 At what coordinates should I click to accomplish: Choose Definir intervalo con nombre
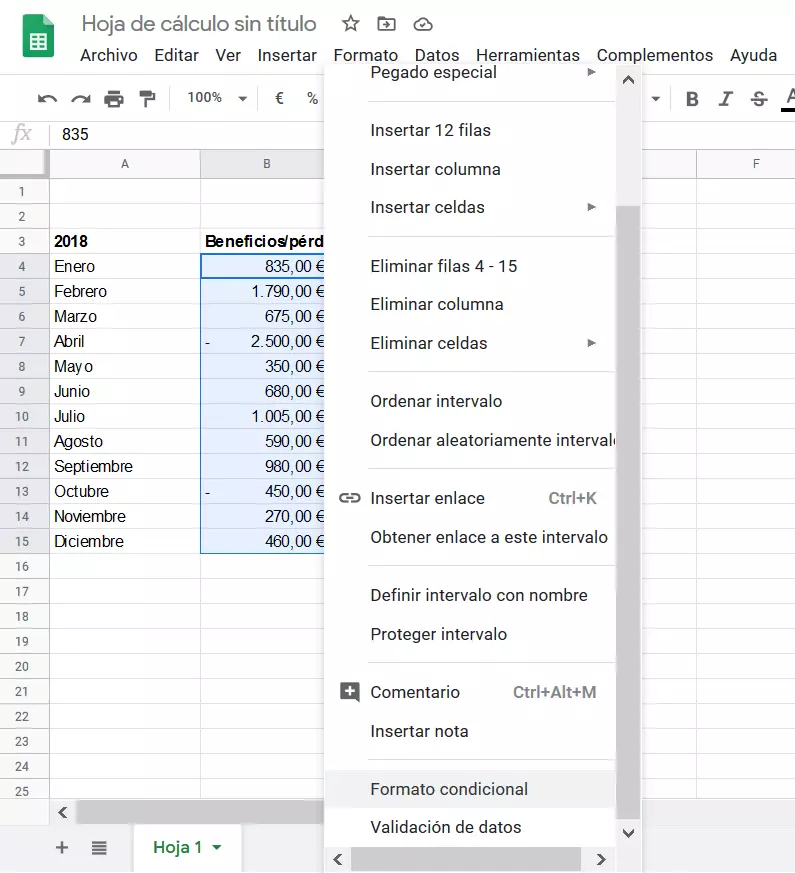click(x=470, y=595)
